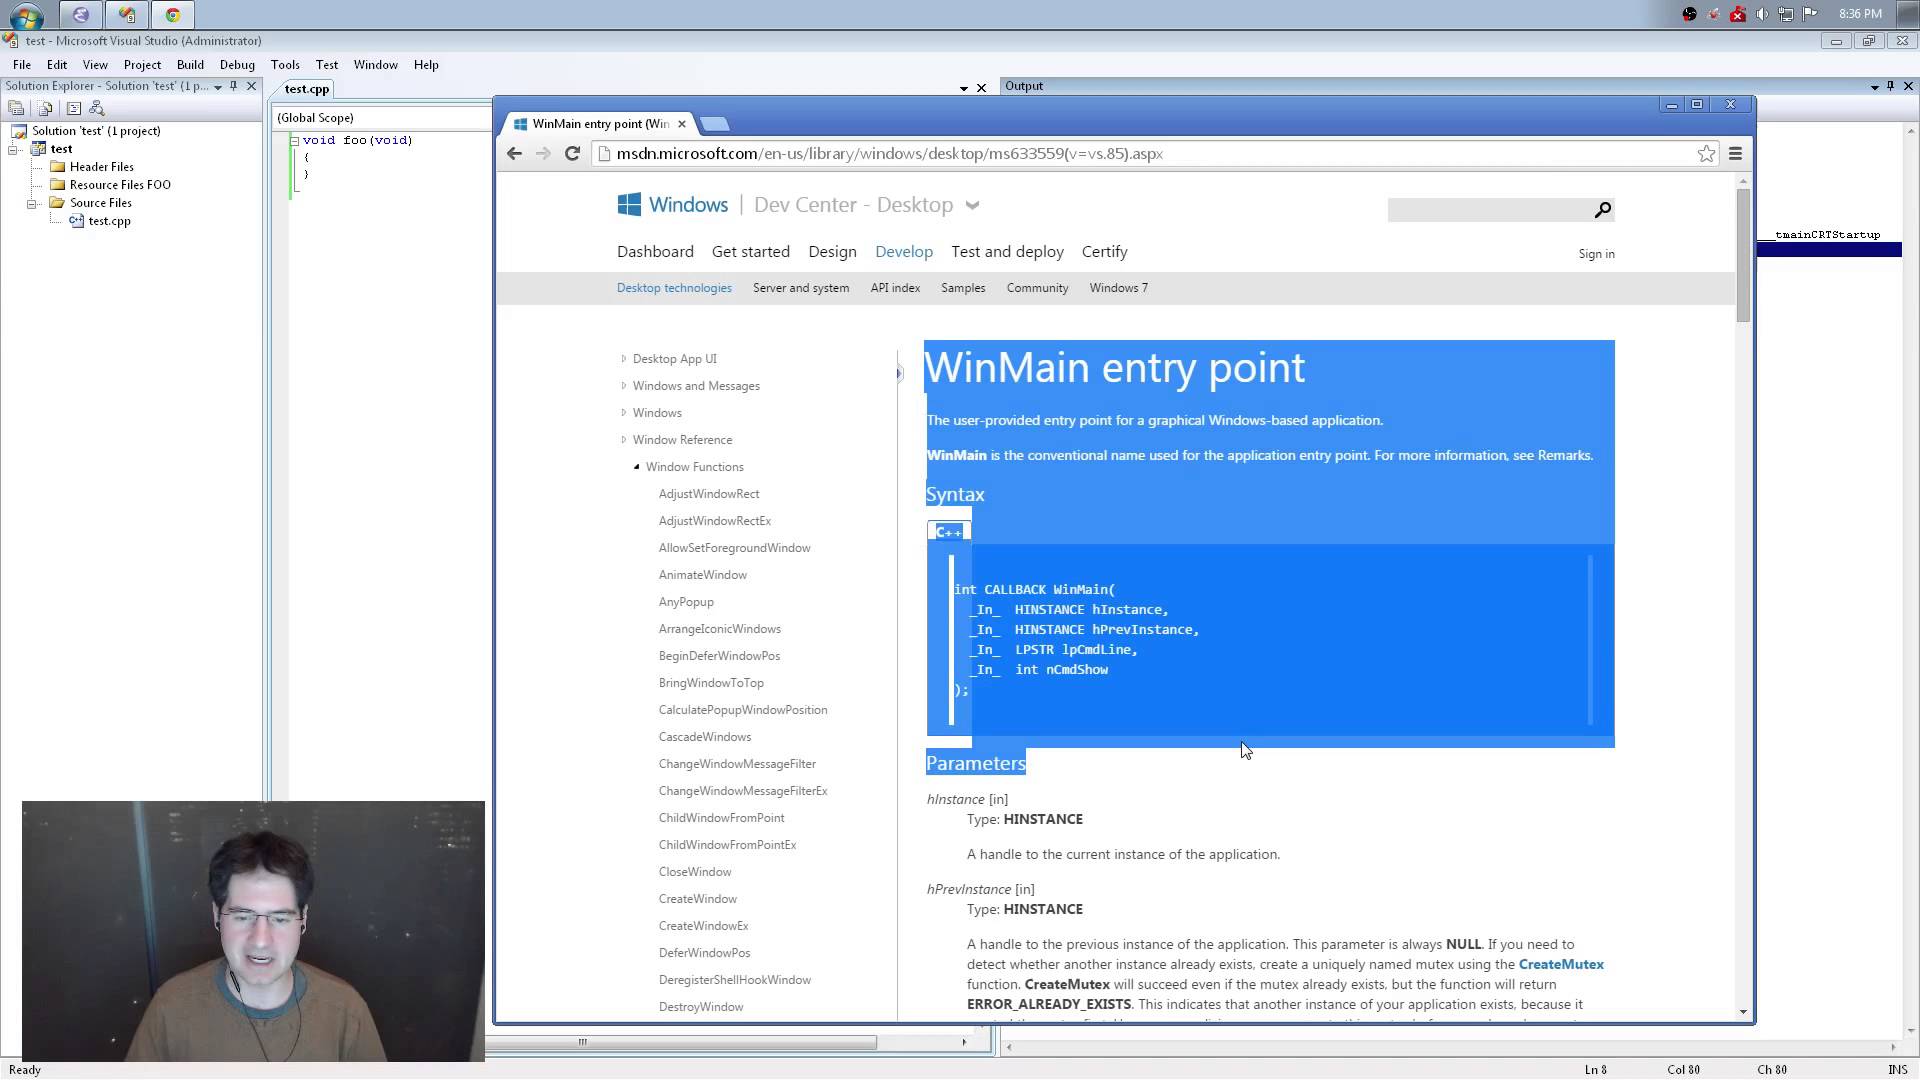The image size is (1920, 1080).
Task: Expand the Window Reference node
Action: (x=624, y=440)
